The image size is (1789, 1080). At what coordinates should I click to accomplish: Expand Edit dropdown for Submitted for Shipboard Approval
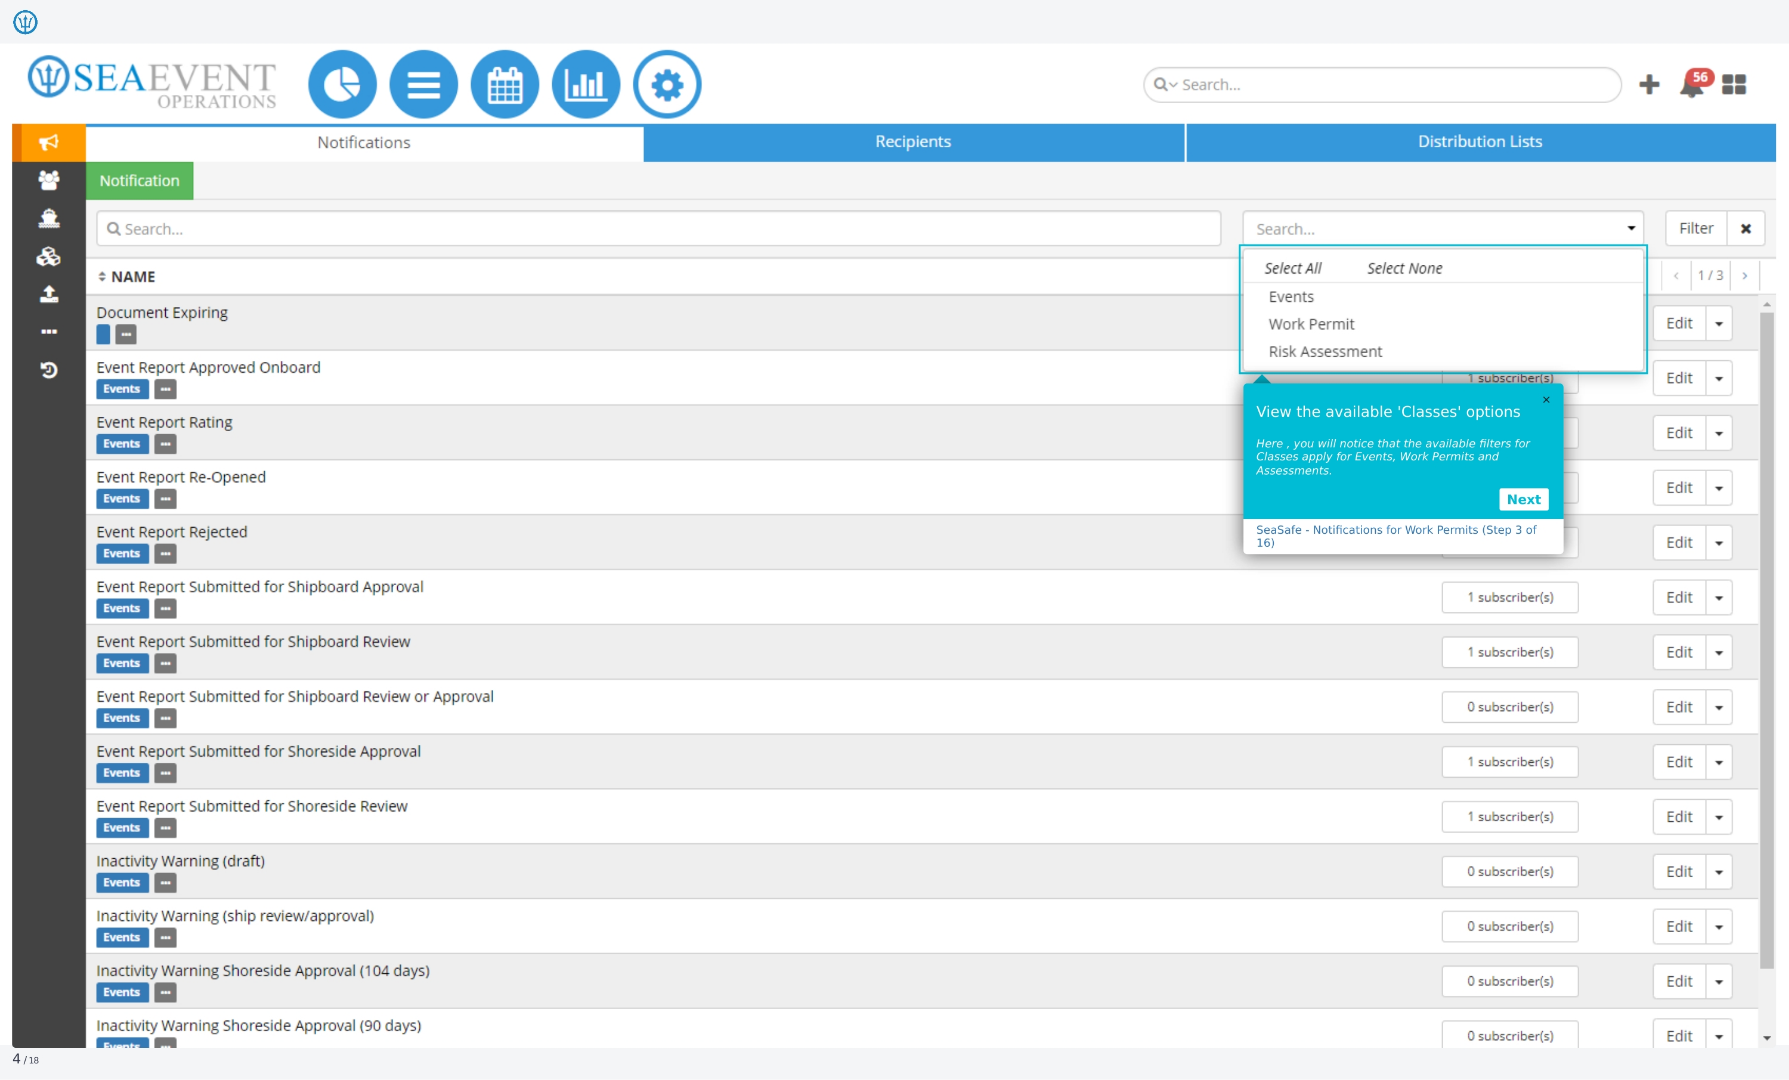1719,598
